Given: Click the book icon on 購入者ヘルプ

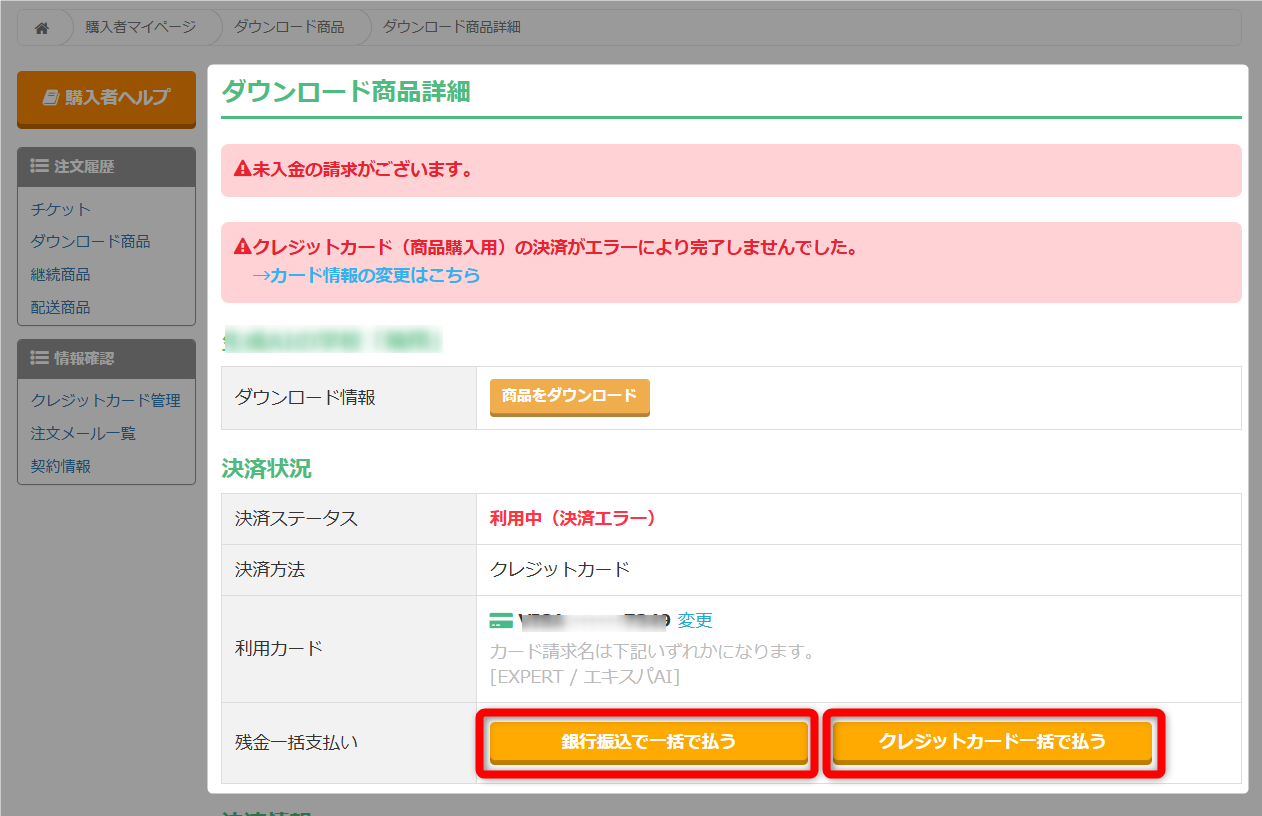Looking at the screenshot, I should (x=50, y=98).
